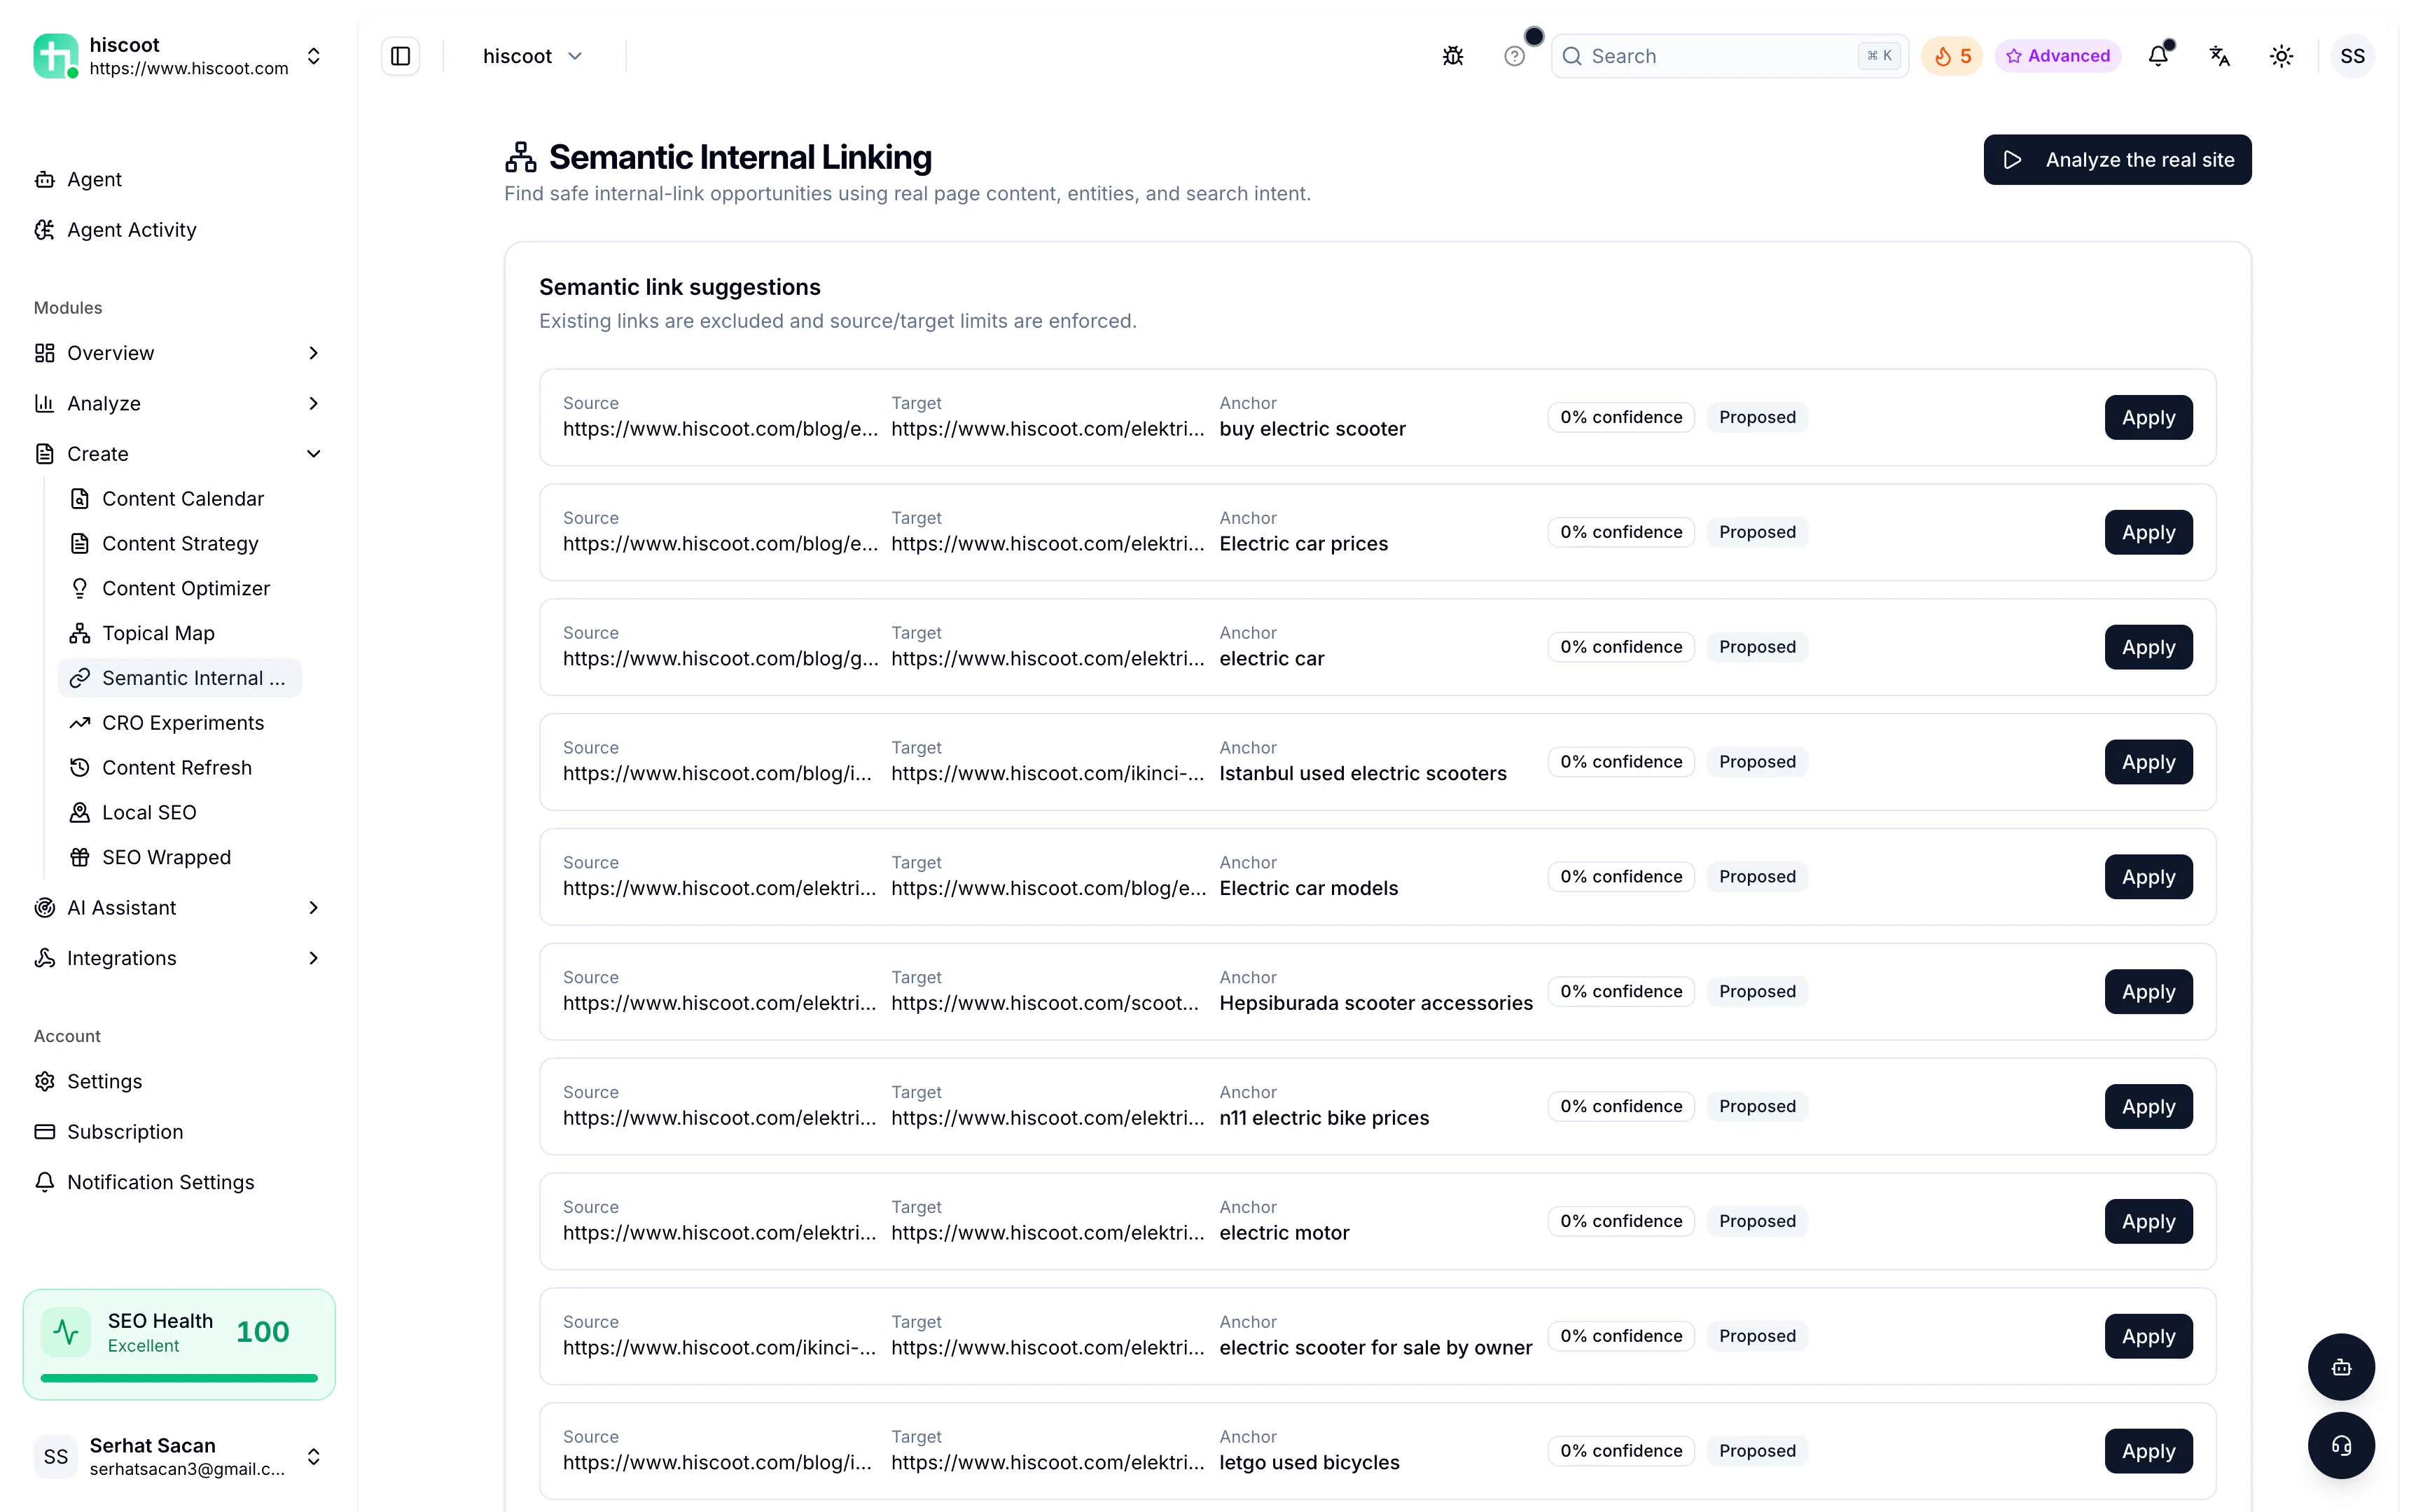
Task: Open Settings under Account
Action: (x=179, y=1081)
